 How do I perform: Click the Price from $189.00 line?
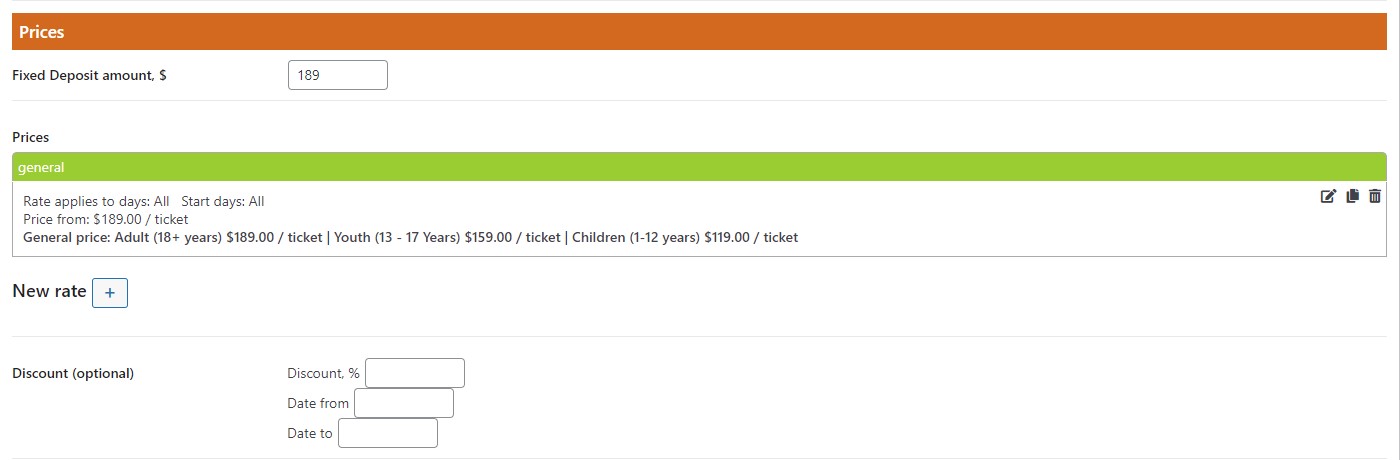105,219
